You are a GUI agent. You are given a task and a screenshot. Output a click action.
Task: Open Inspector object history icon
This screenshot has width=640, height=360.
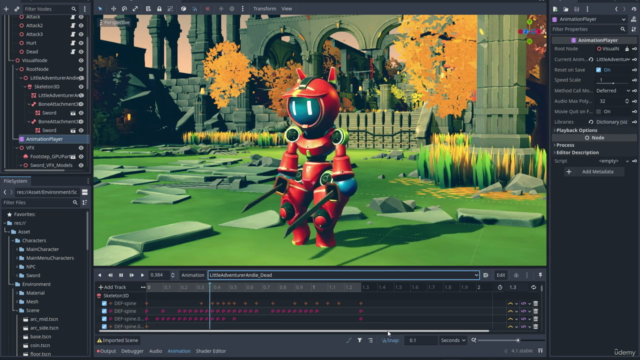[633, 9]
